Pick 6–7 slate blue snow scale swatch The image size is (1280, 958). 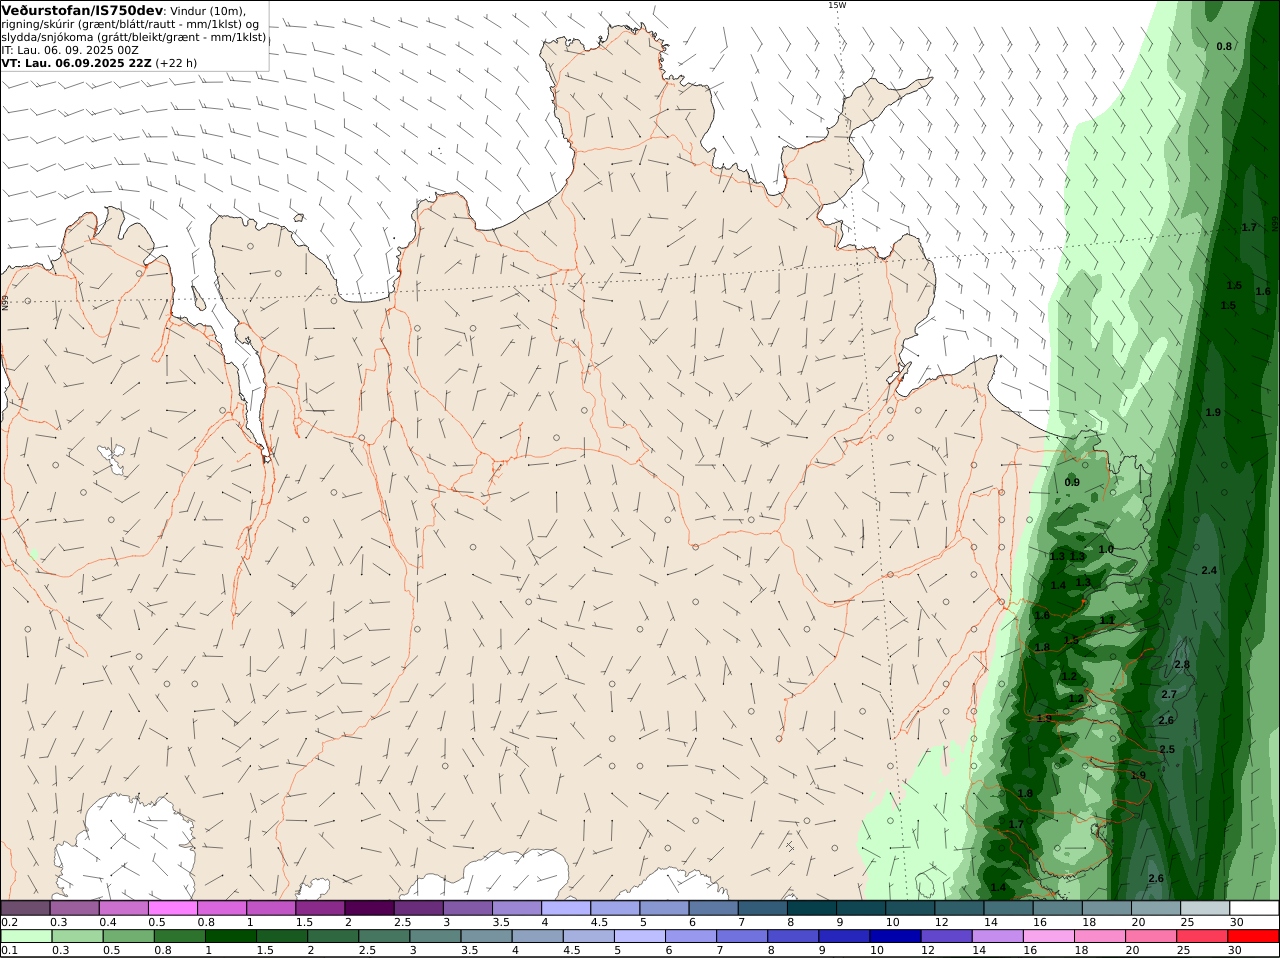point(715,907)
